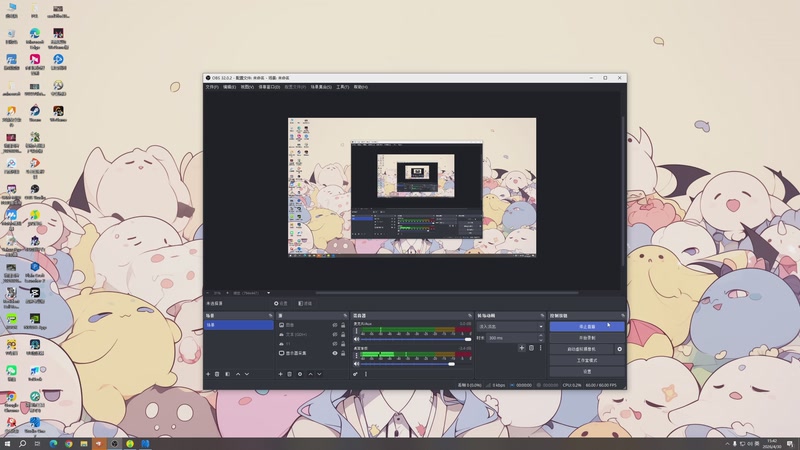The height and width of the screenshot is (450, 800).
Task: Click source filters button above docks
Action: [x=305, y=303]
